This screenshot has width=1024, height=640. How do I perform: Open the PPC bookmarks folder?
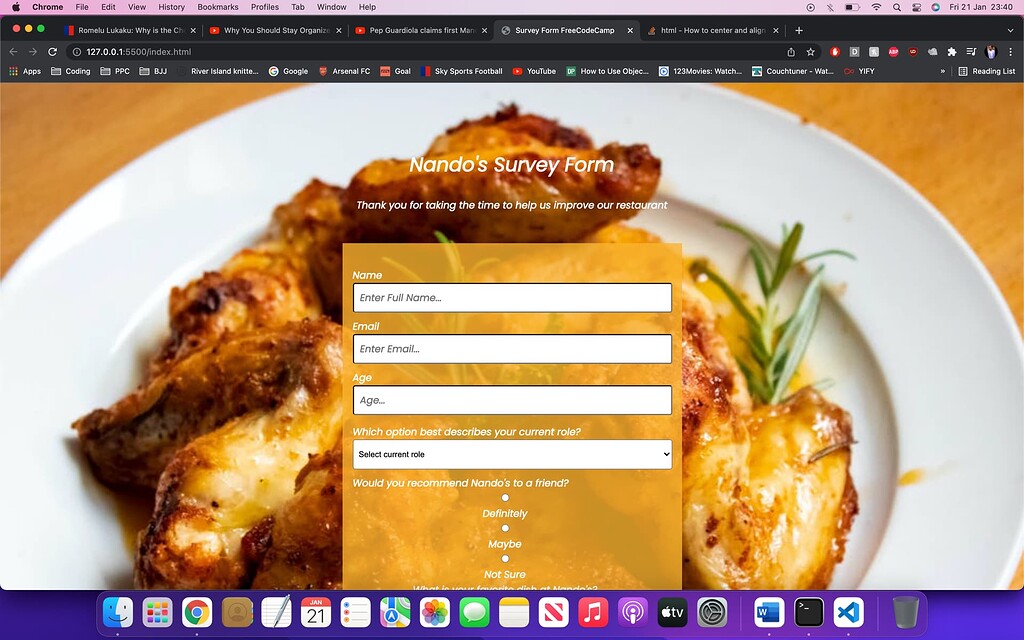tap(115, 71)
